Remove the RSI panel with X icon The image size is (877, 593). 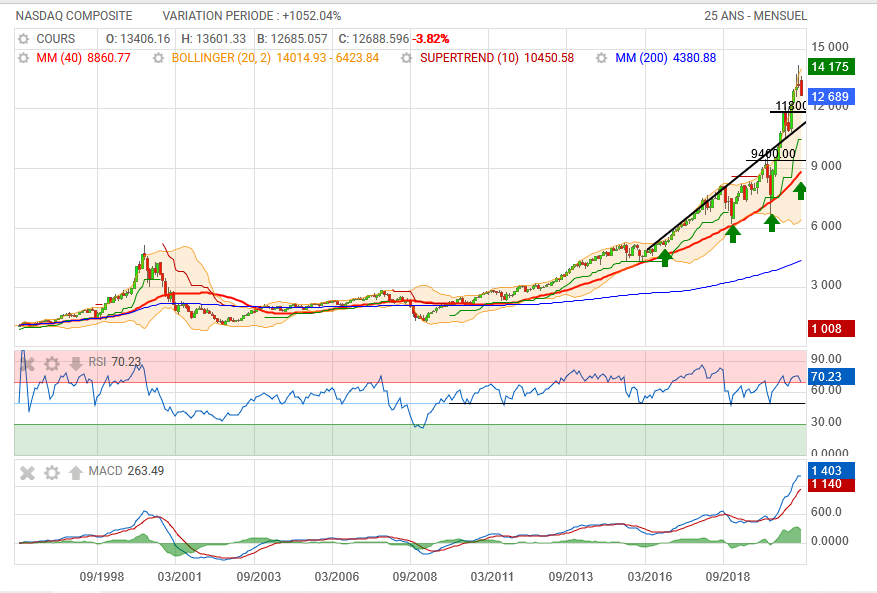pos(27,364)
